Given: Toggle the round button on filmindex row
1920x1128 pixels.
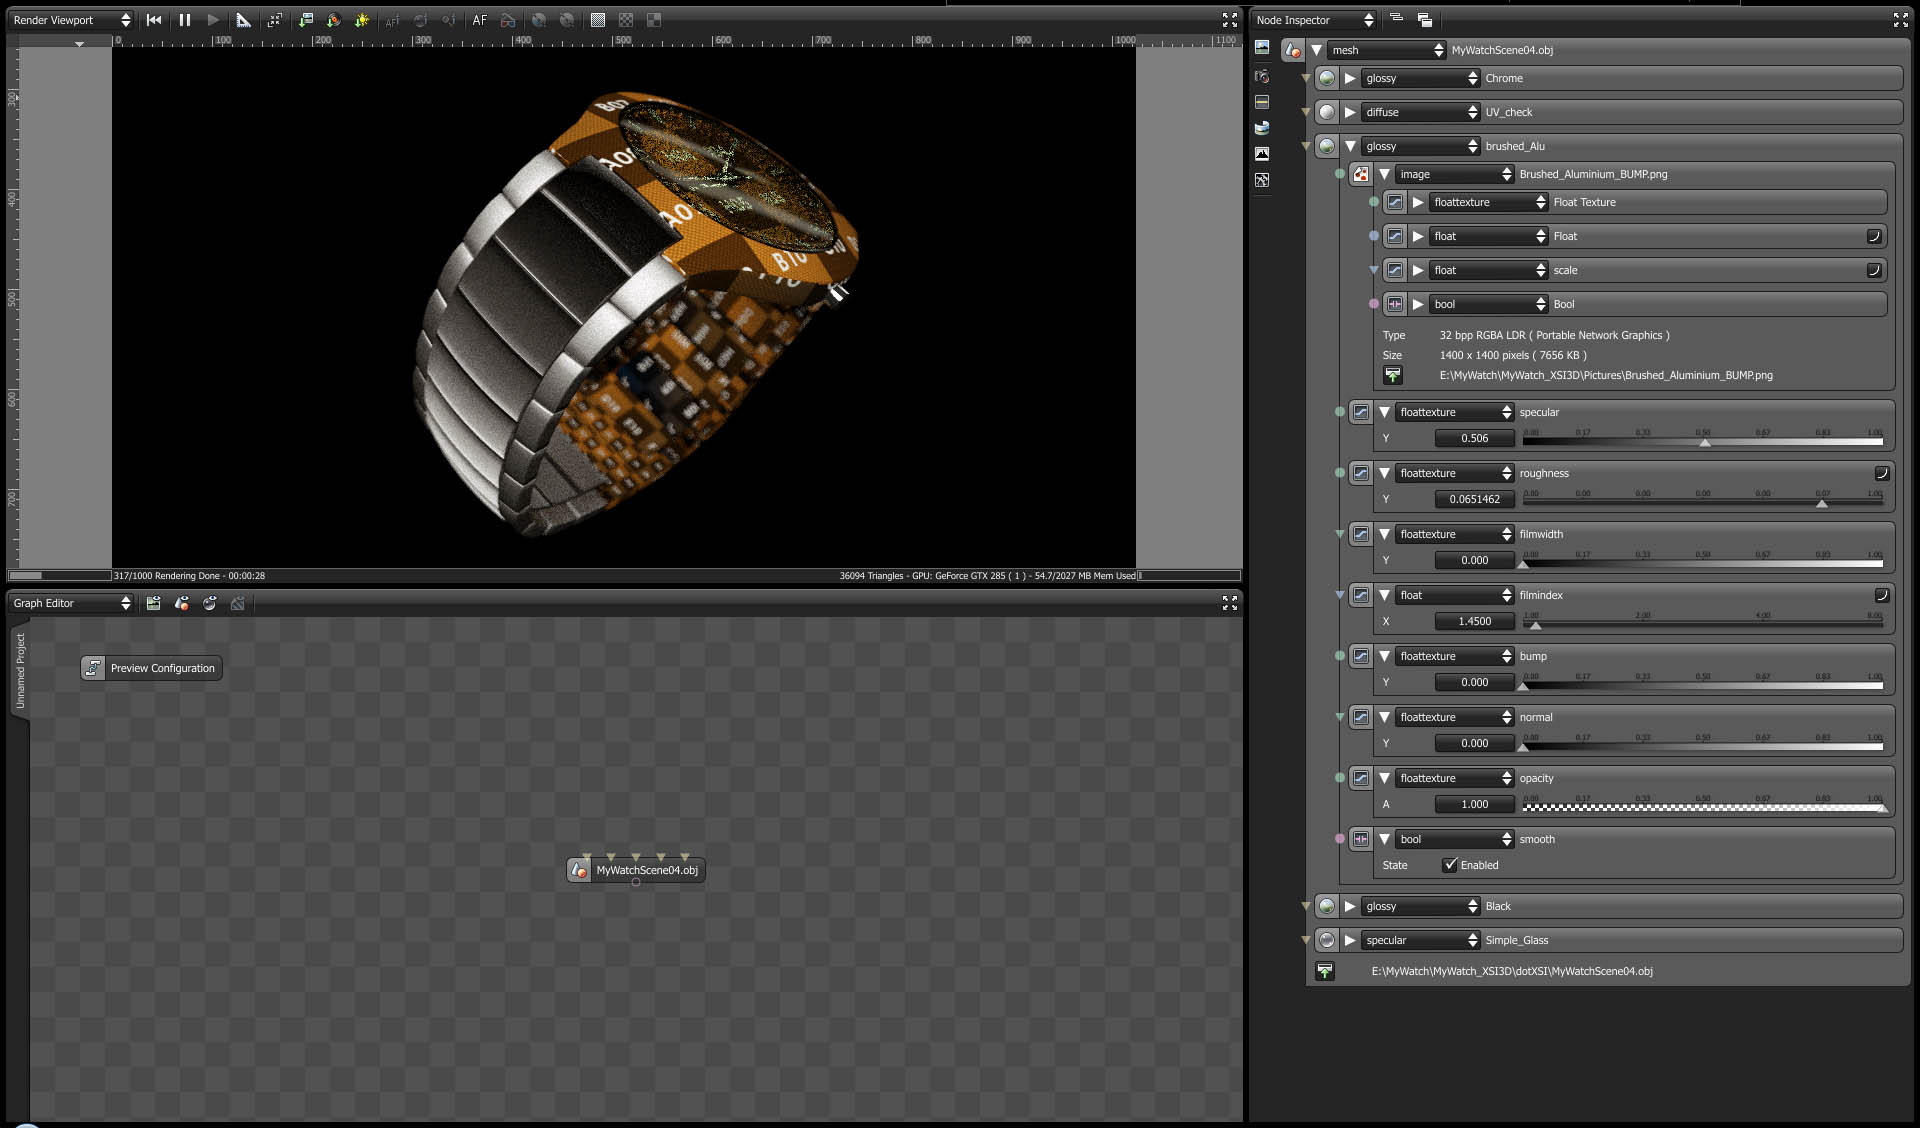Looking at the screenshot, I should (x=1881, y=595).
